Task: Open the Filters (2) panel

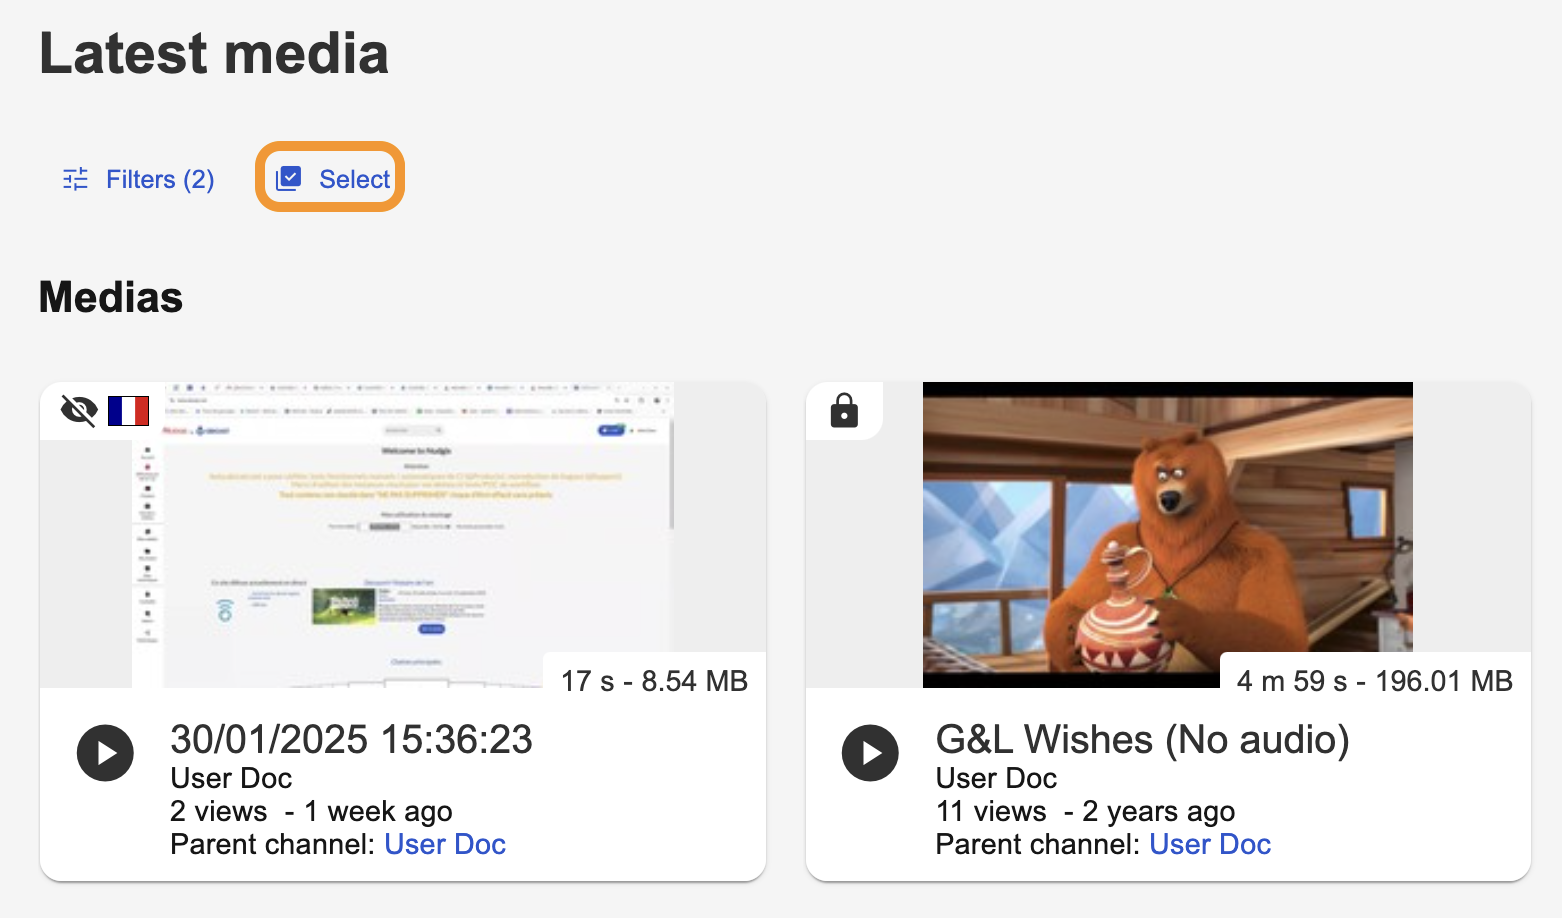Action: [138, 179]
